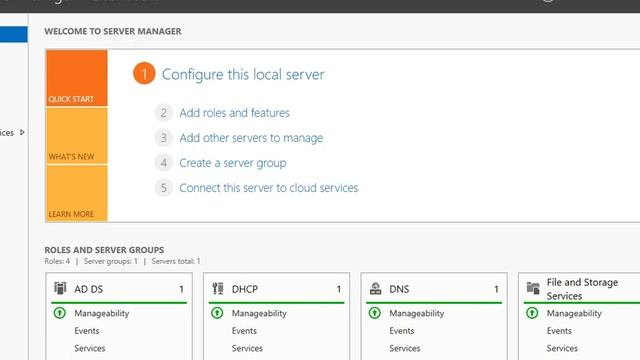Click 'Servers total: 1' summary text
This screenshot has height=360, width=640.
pos(176,261)
